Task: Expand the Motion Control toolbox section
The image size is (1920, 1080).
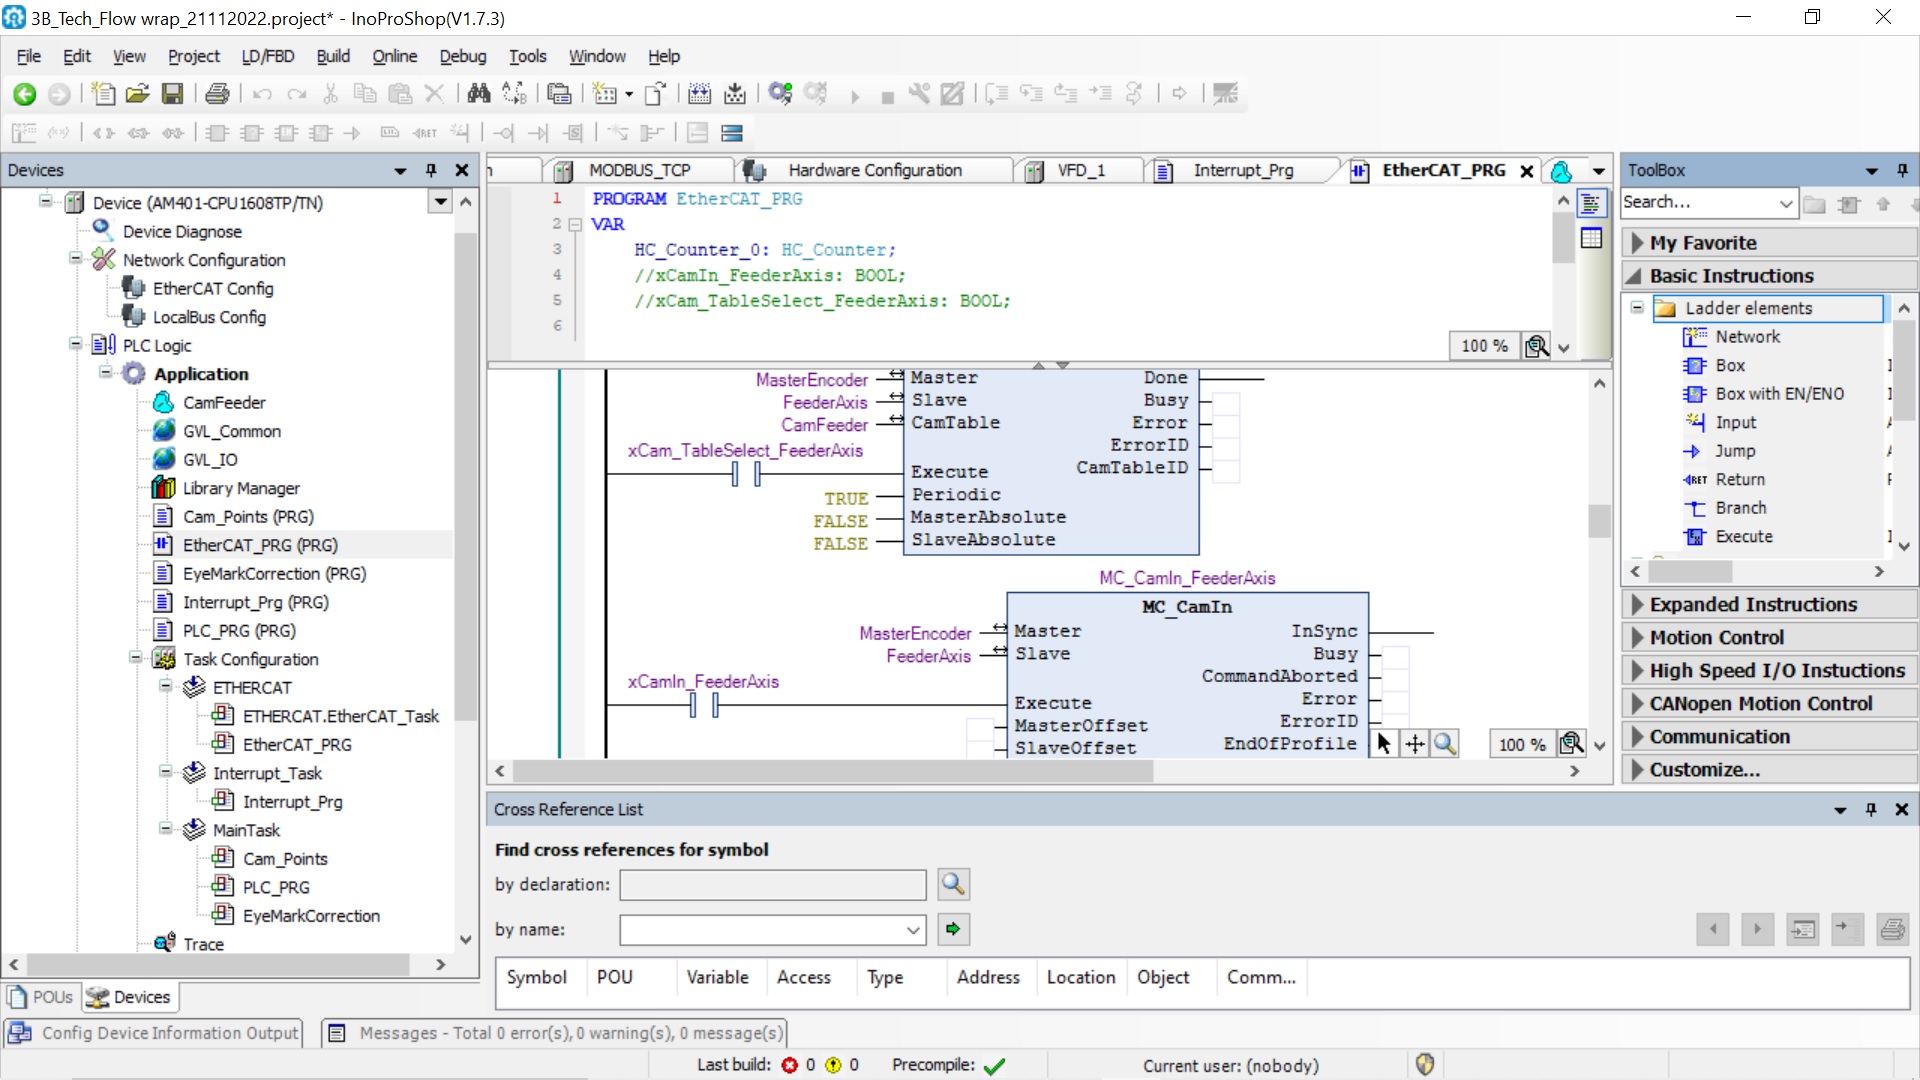Action: tap(1716, 637)
